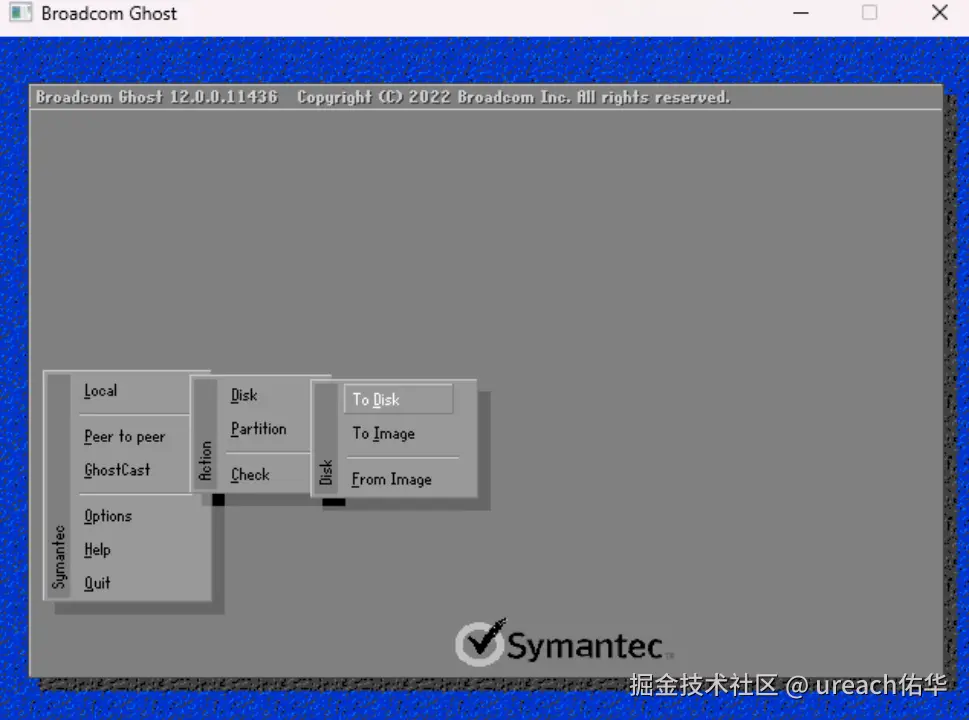Click the Symantec checkmark logo
Viewport: 969px width, 720px height.
click(x=479, y=644)
